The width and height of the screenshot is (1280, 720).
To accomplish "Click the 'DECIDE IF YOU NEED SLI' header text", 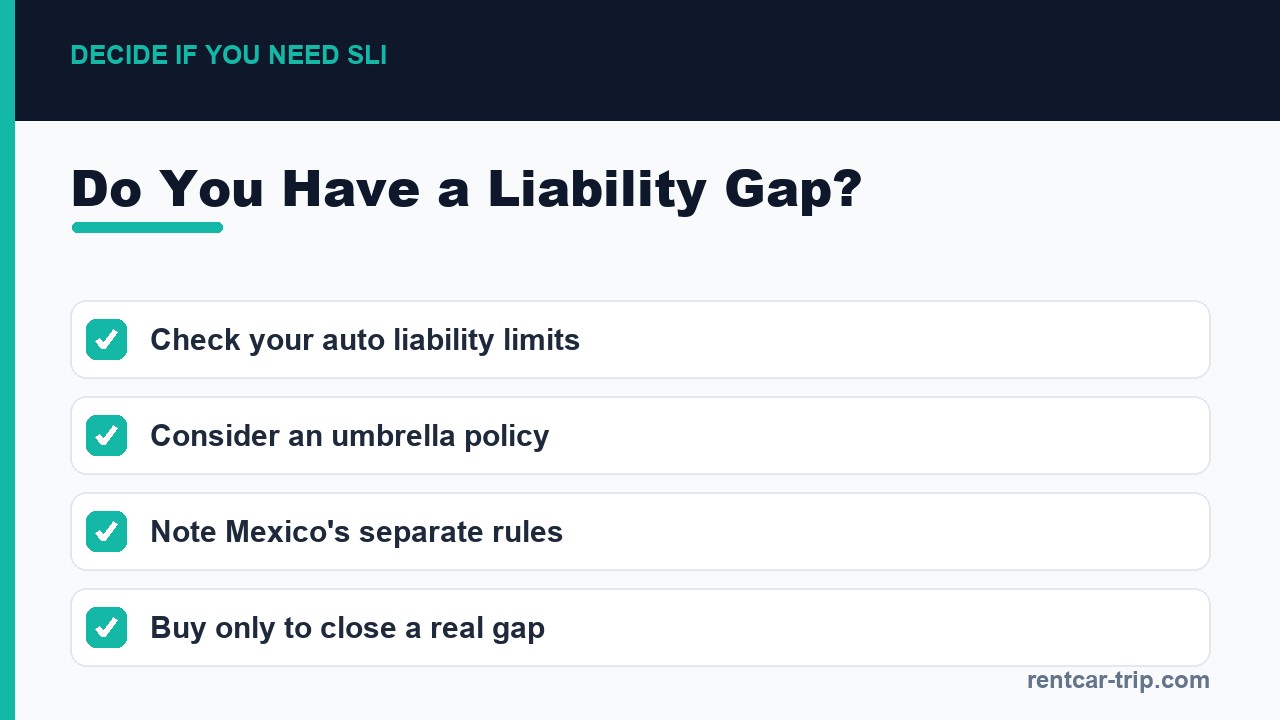I will tap(228, 56).
